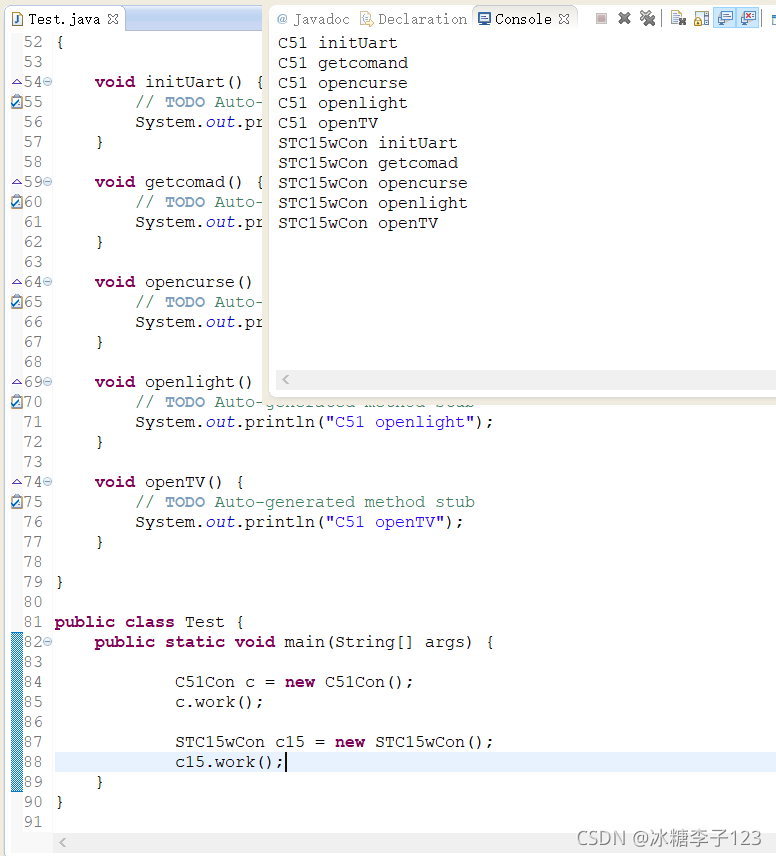Click console output line 'C51 initUart'
This screenshot has width=776, height=856.
[x=337, y=43]
